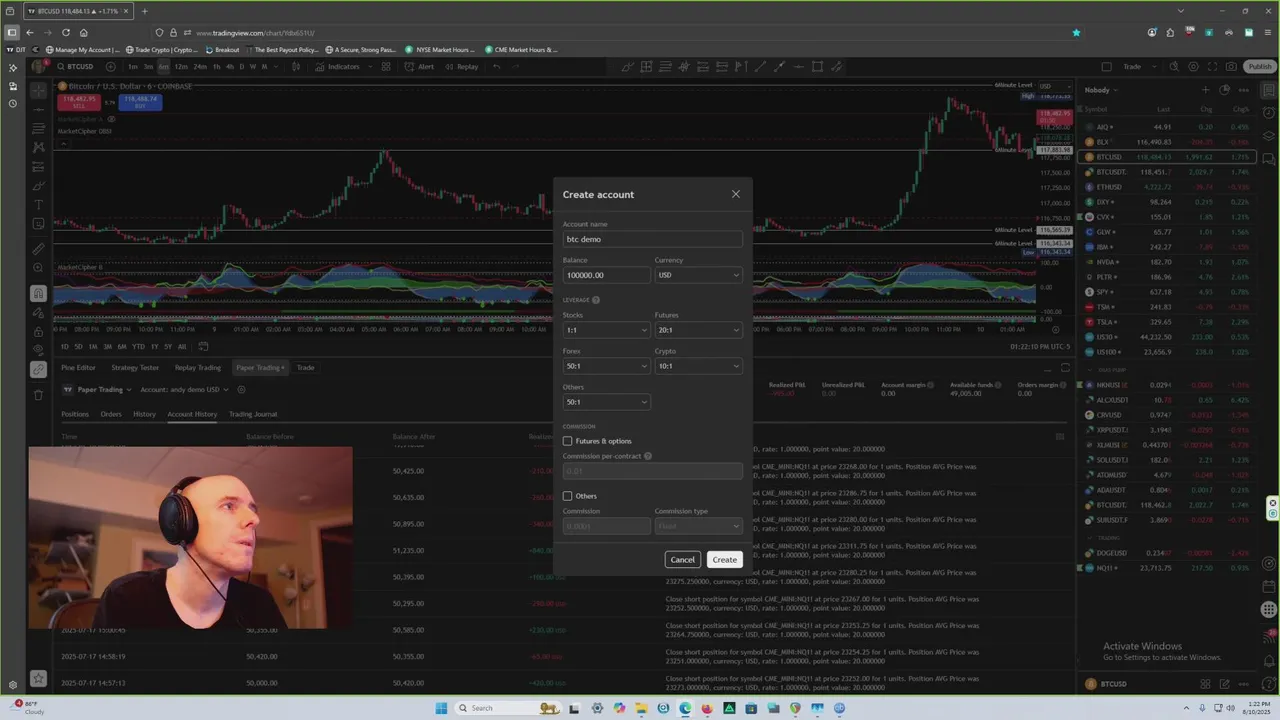Open the Nobody watchlist dropdown
This screenshot has width=1280, height=720.
(1100, 90)
